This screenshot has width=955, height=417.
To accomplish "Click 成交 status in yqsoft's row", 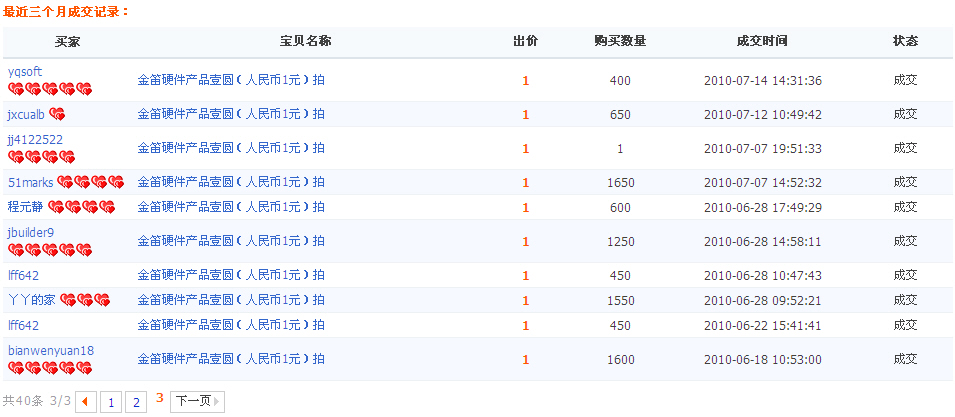I will [x=906, y=80].
